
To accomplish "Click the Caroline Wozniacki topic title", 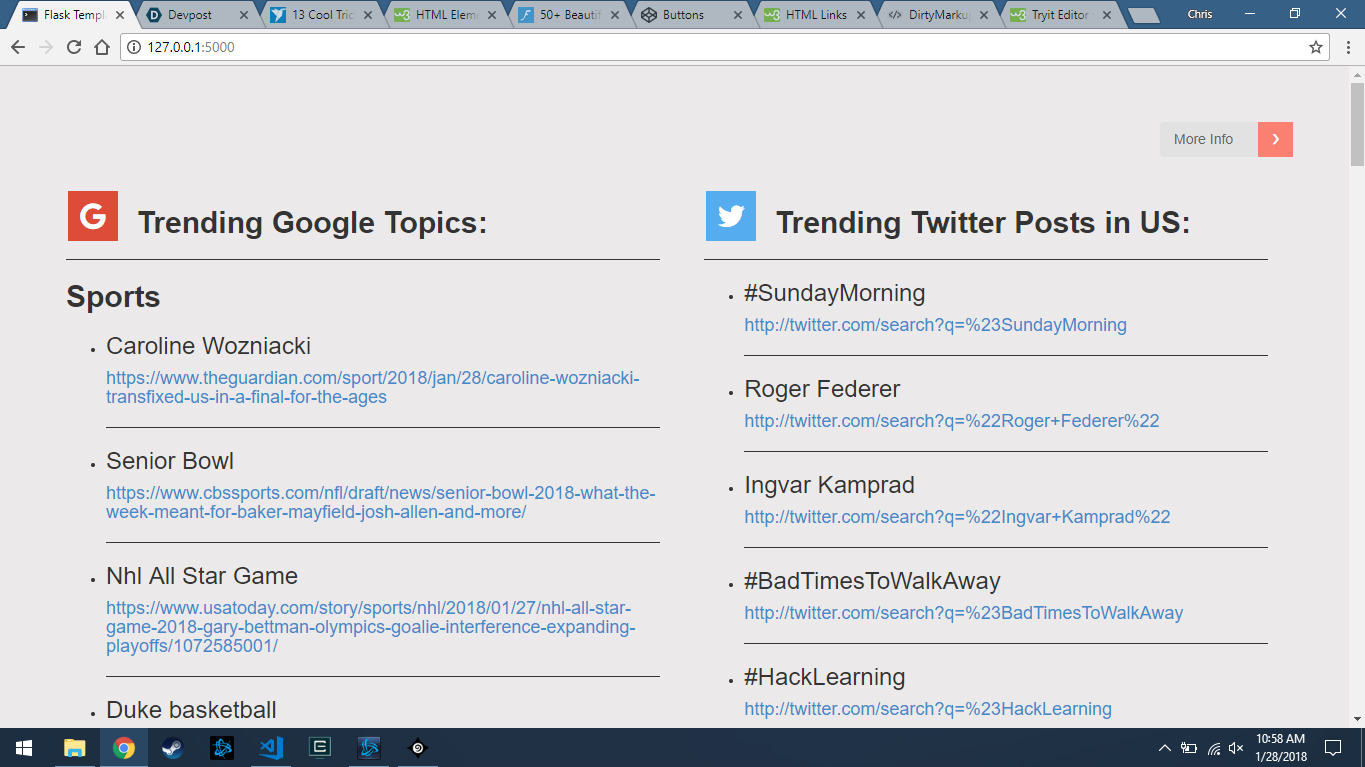I will click(x=208, y=346).
